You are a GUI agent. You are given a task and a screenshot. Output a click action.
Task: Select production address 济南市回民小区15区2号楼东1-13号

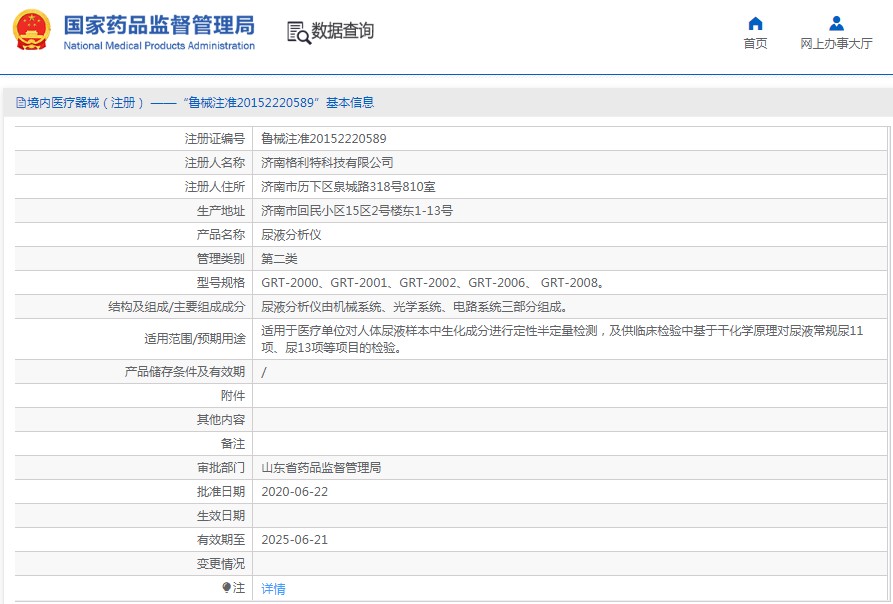pos(357,211)
